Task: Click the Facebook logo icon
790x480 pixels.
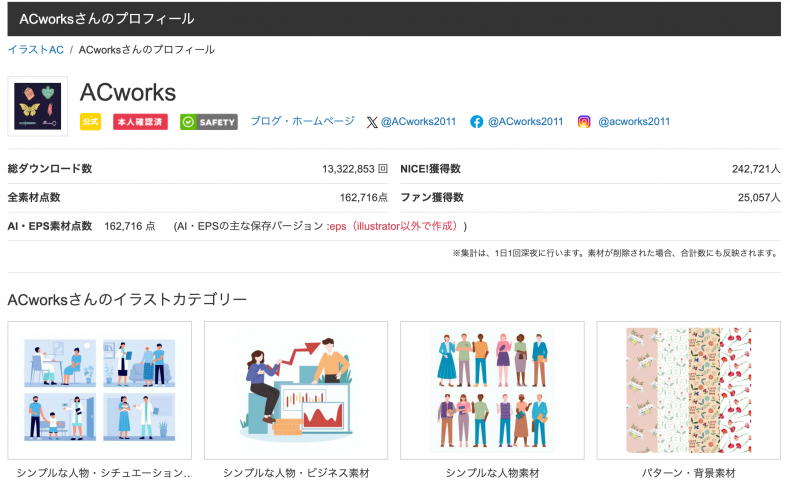Action: (x=476, y=122)
